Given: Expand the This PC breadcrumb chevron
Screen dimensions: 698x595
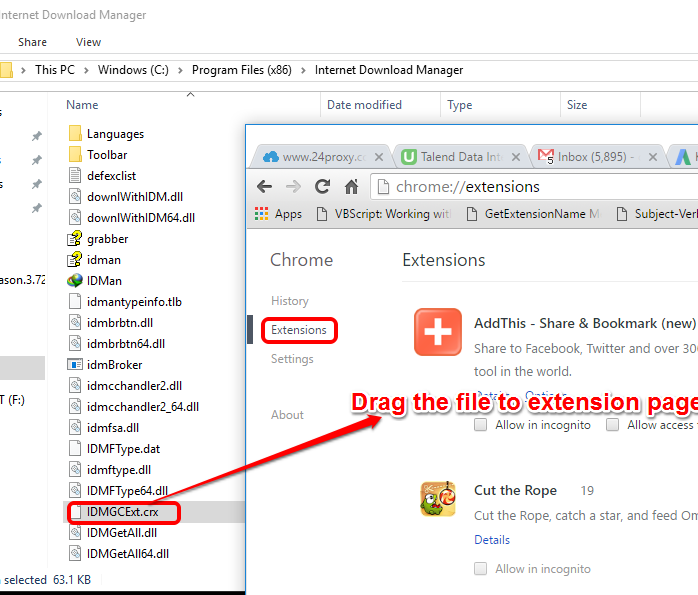Looking at the screenshot, I should pos(86,70).
